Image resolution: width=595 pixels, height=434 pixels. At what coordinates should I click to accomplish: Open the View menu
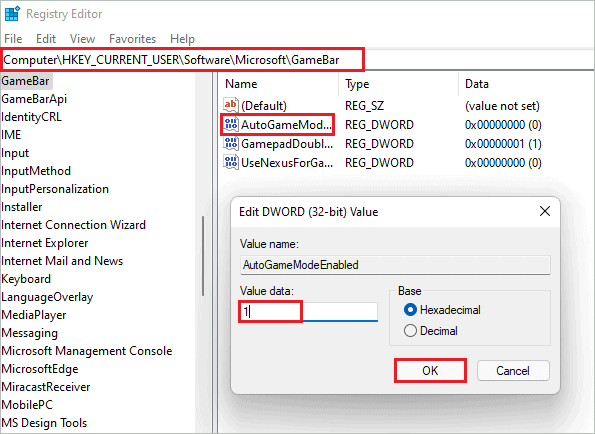82,39
